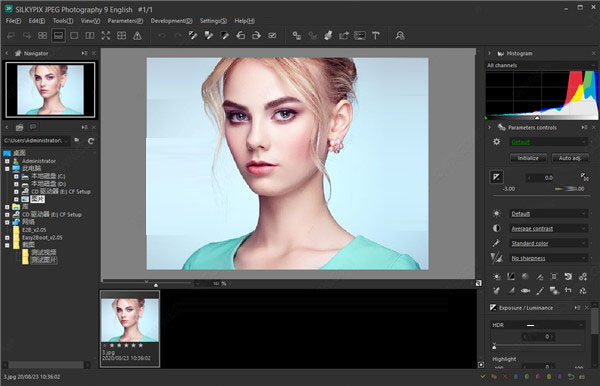
Task: Click the Initialize button
Action: (x=528, y=158)
